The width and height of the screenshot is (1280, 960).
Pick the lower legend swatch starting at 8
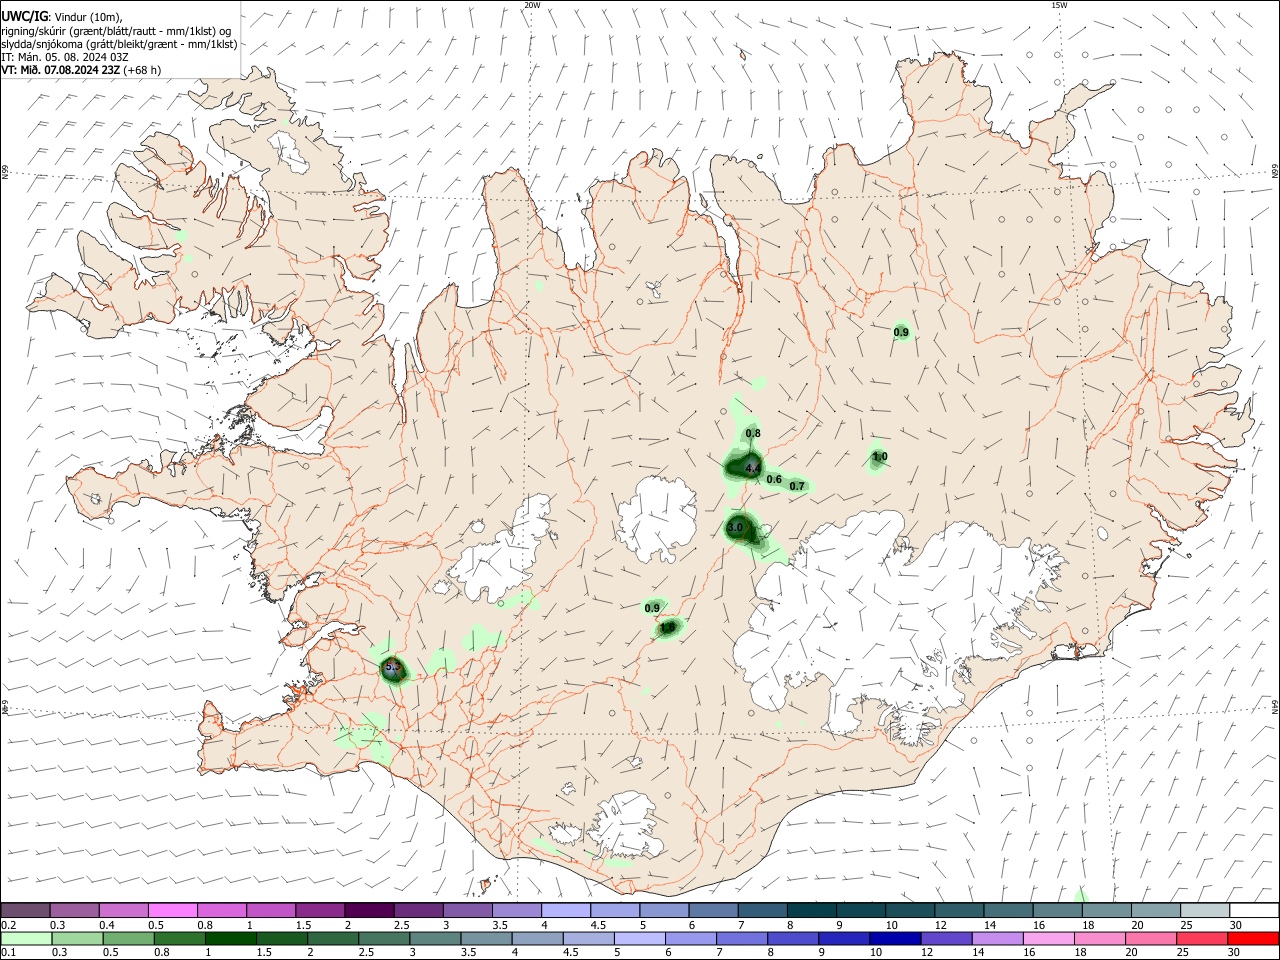click(x=793, y=938)
